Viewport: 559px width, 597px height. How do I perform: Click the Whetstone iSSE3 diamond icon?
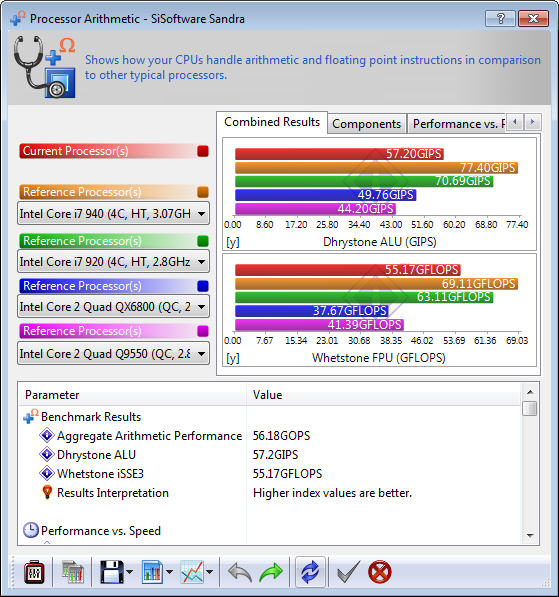pyautogui.click(x=47, y=473)
